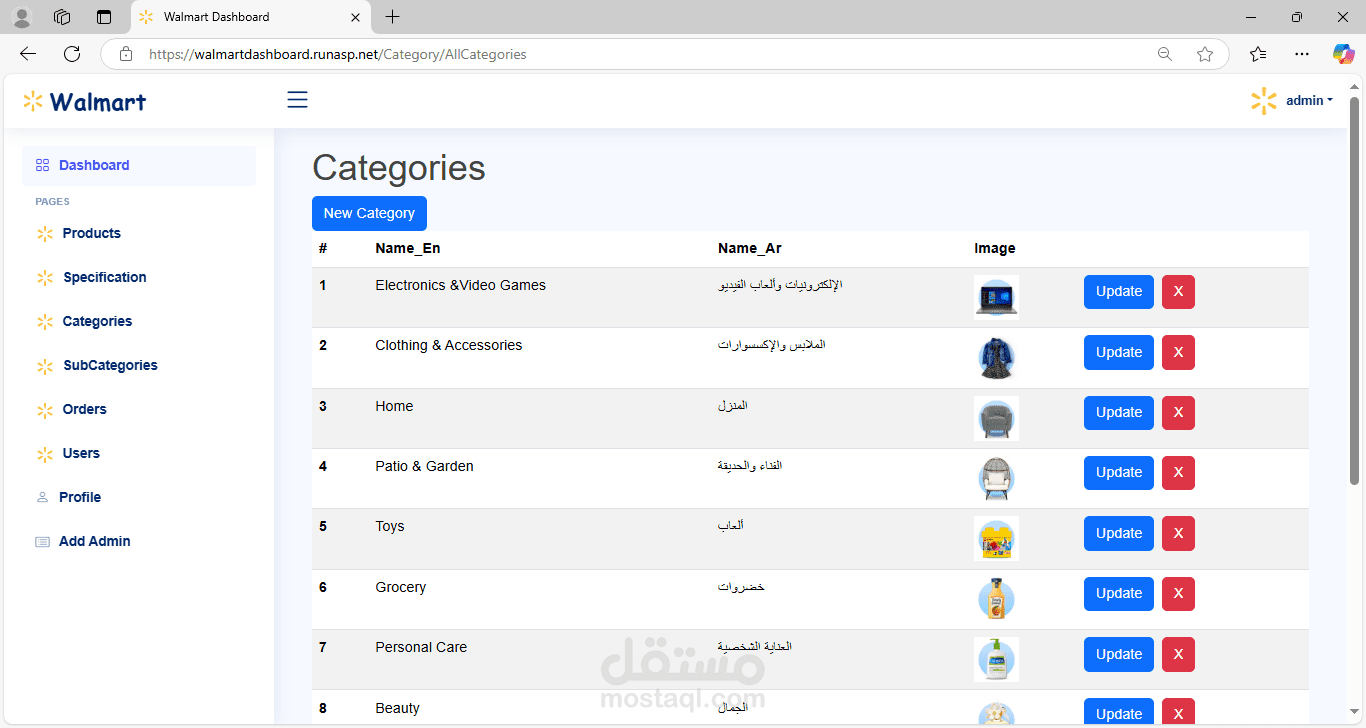Delete the Personal Care category
This screenshot has width=1366, height=728.
[1178, 655]
